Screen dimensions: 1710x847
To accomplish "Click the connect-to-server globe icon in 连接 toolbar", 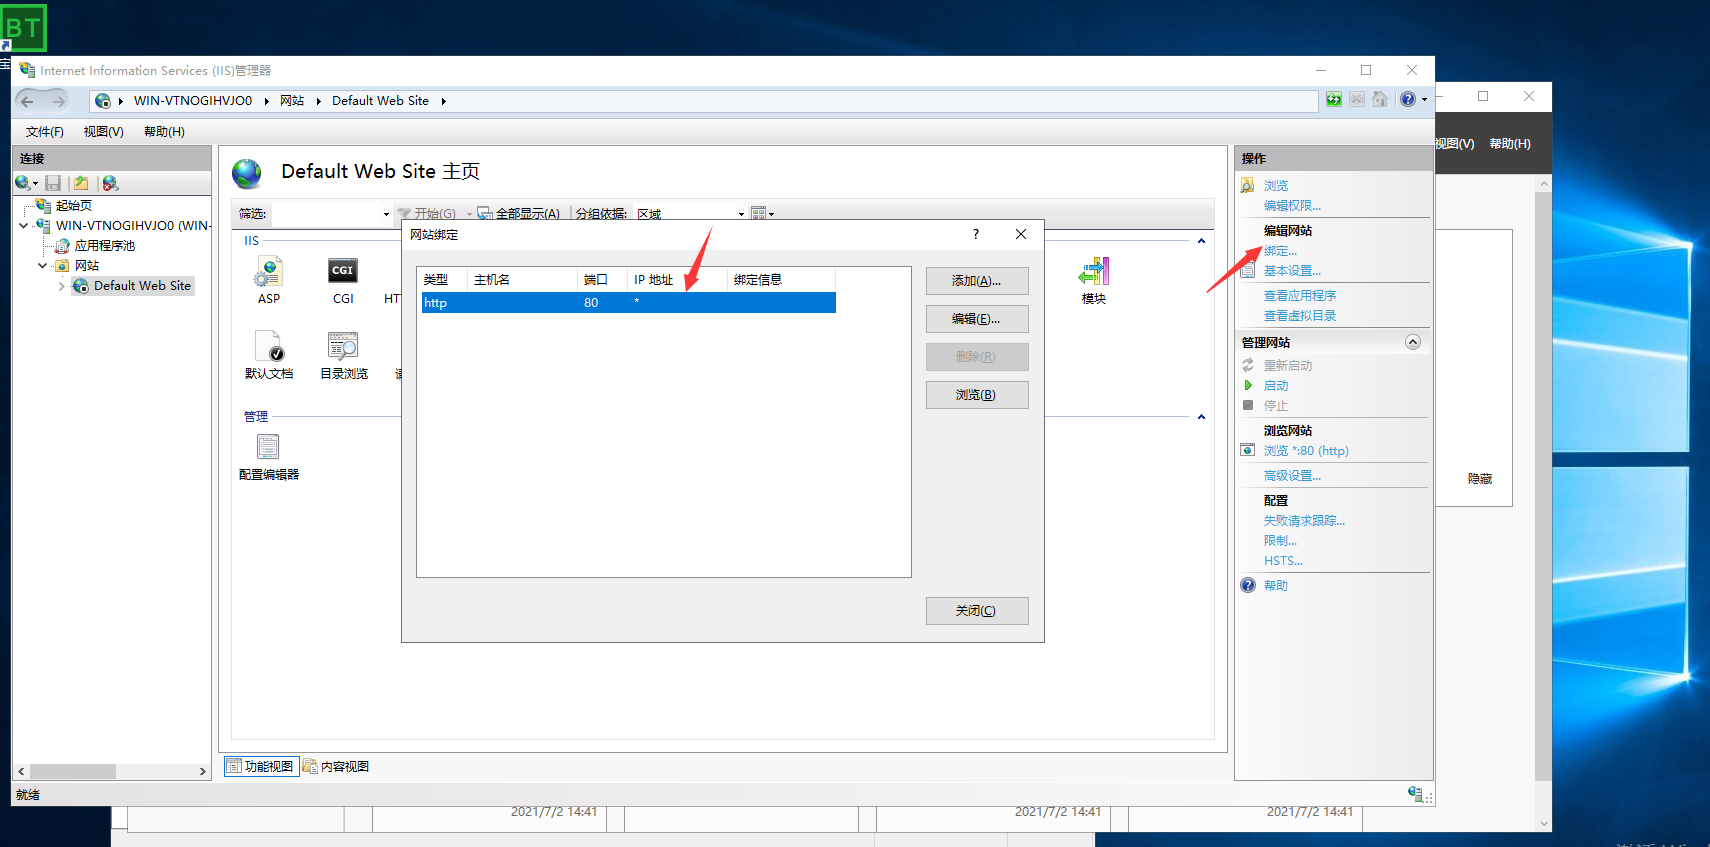I will (22, 183).
